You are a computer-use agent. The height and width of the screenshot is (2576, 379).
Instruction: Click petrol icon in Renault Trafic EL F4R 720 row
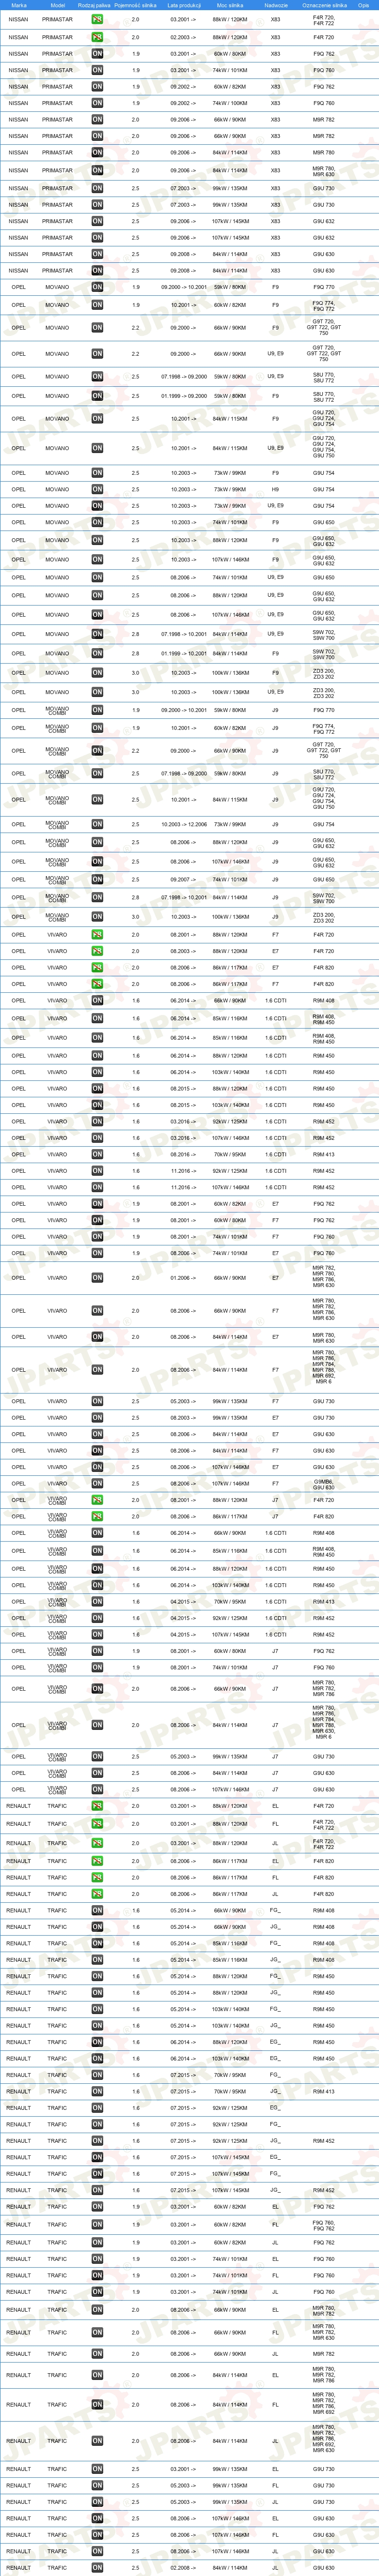tap(97, 1806)
